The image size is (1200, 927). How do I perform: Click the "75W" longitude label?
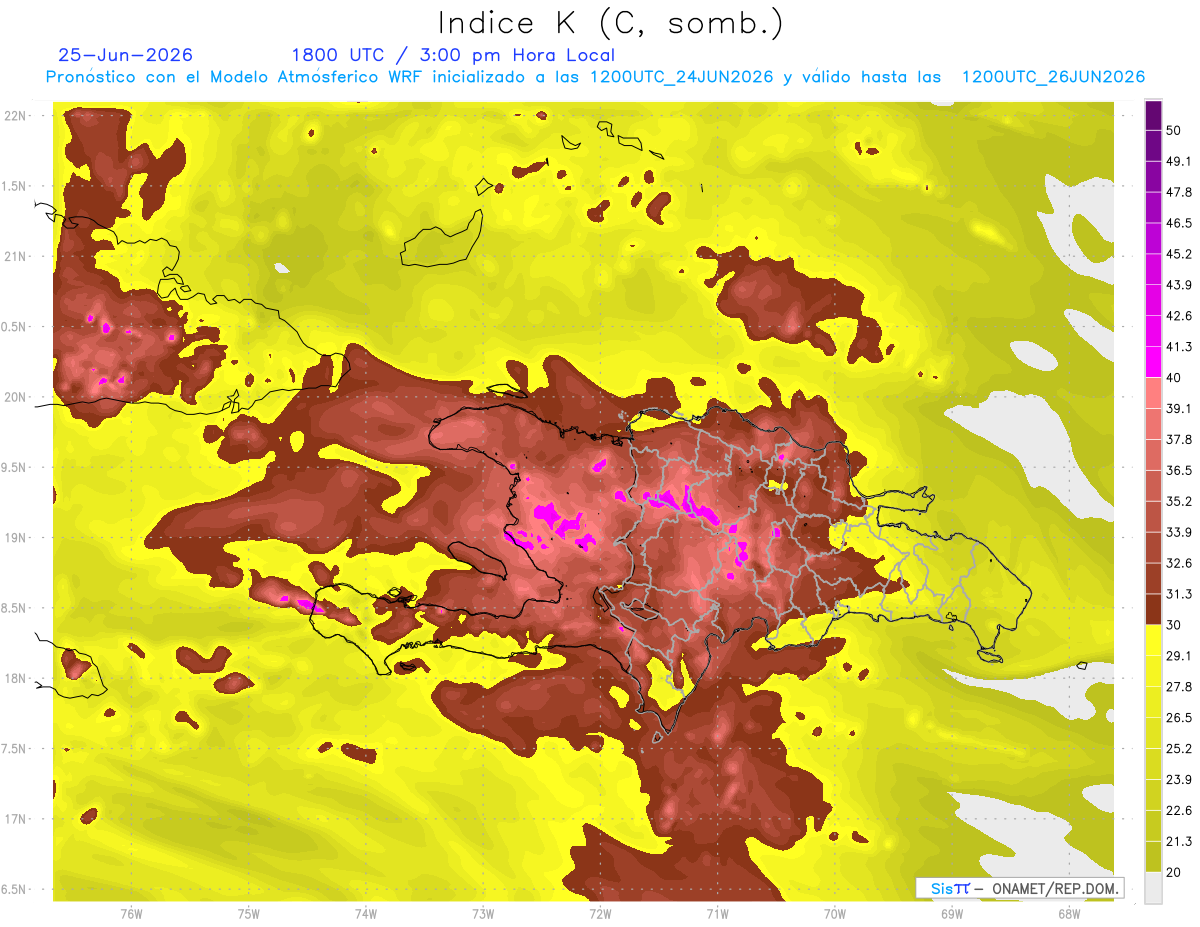click(249, 913)
